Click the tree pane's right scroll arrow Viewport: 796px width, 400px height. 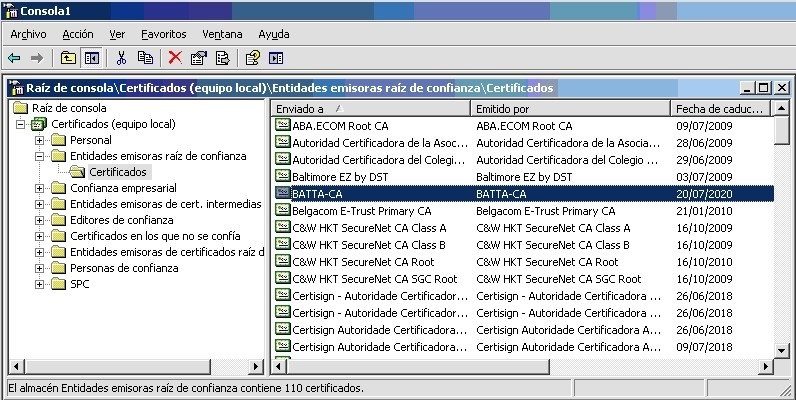click(x=256, y=366)
